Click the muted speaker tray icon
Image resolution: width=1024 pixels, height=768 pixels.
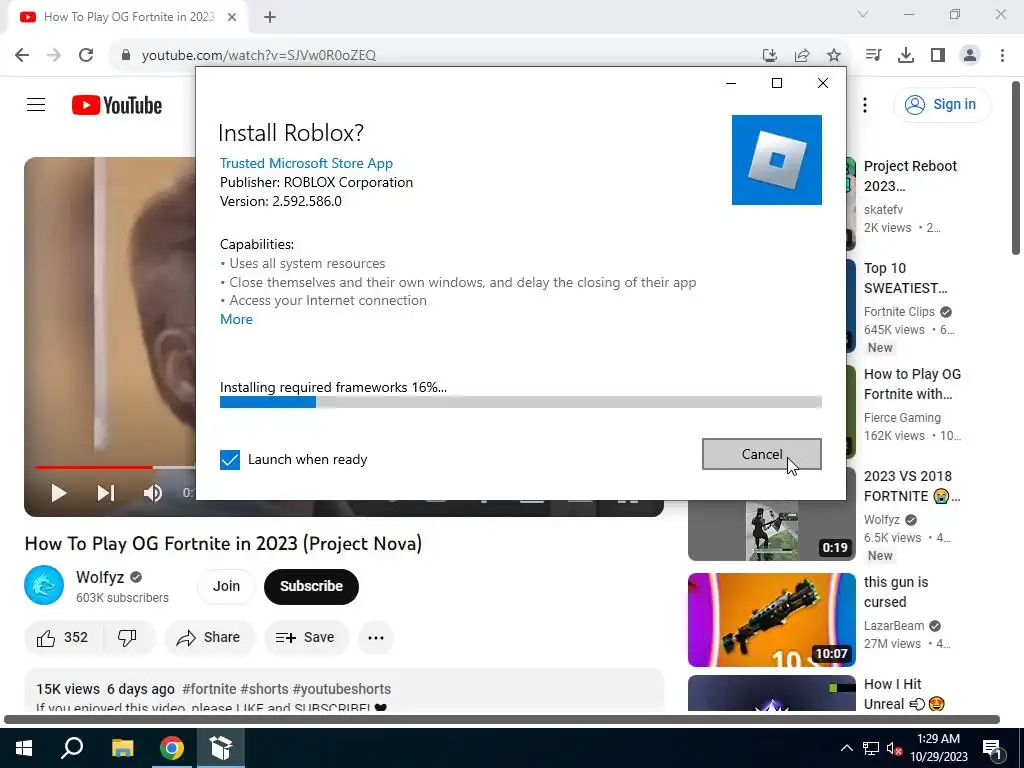pos(894,748)
